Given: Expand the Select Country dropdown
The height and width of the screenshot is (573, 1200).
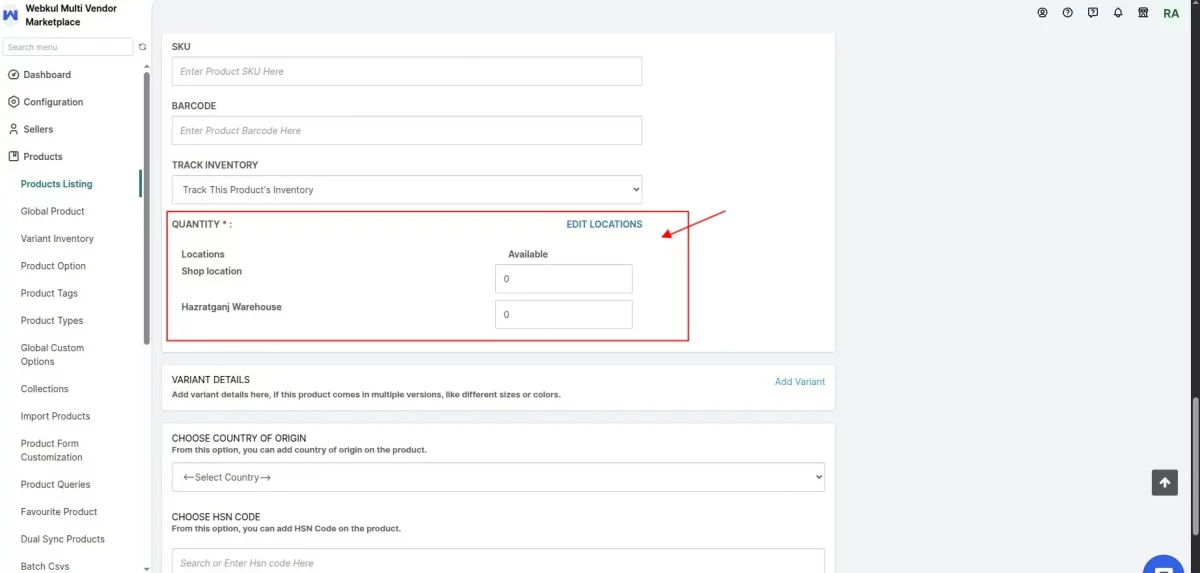Looking at the screenshot, I should tap(498, 477).
